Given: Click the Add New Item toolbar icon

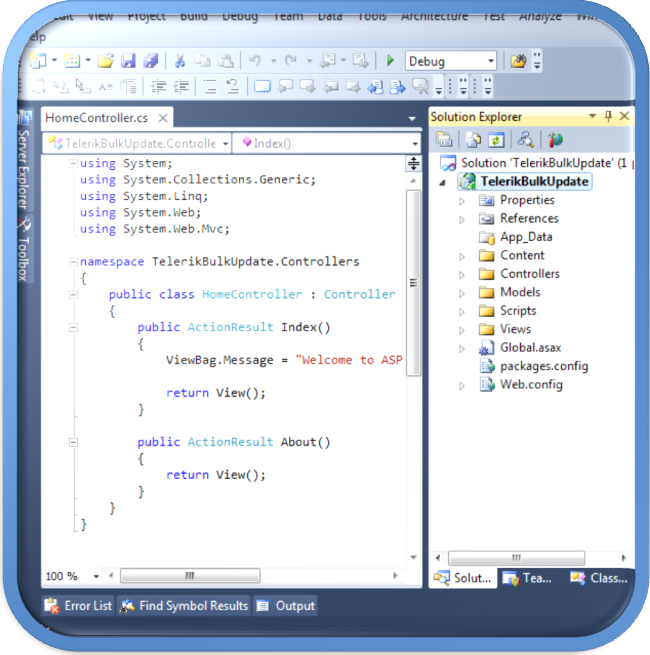Looking at the screenshot, I should pos(72,61).
